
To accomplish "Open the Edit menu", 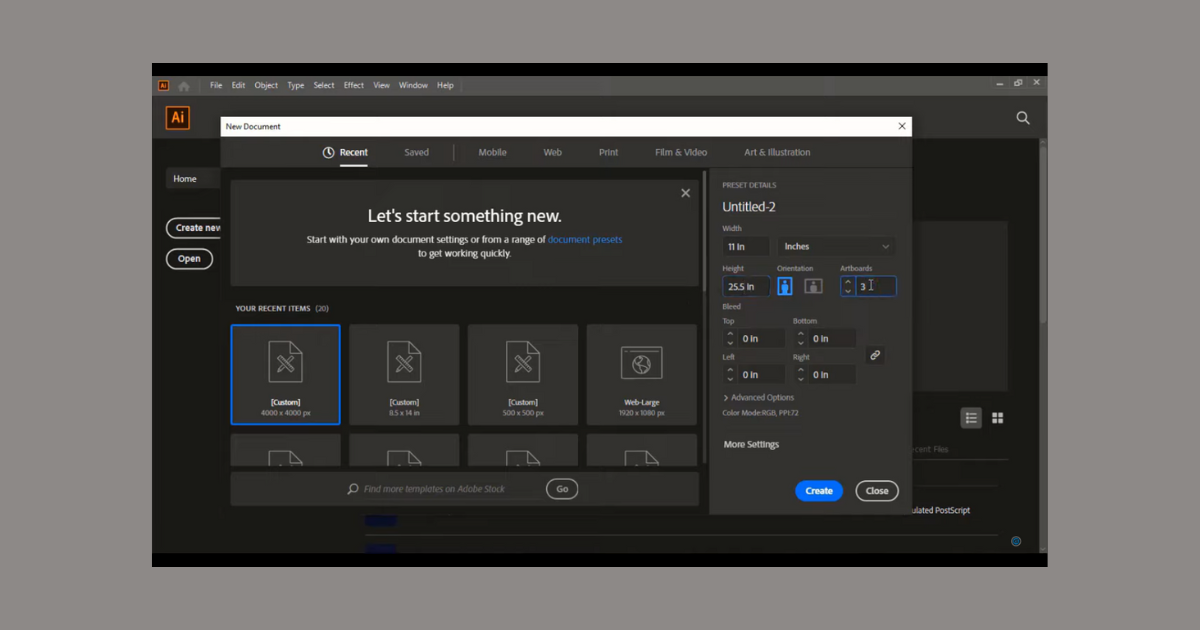I will pos(239,86).
